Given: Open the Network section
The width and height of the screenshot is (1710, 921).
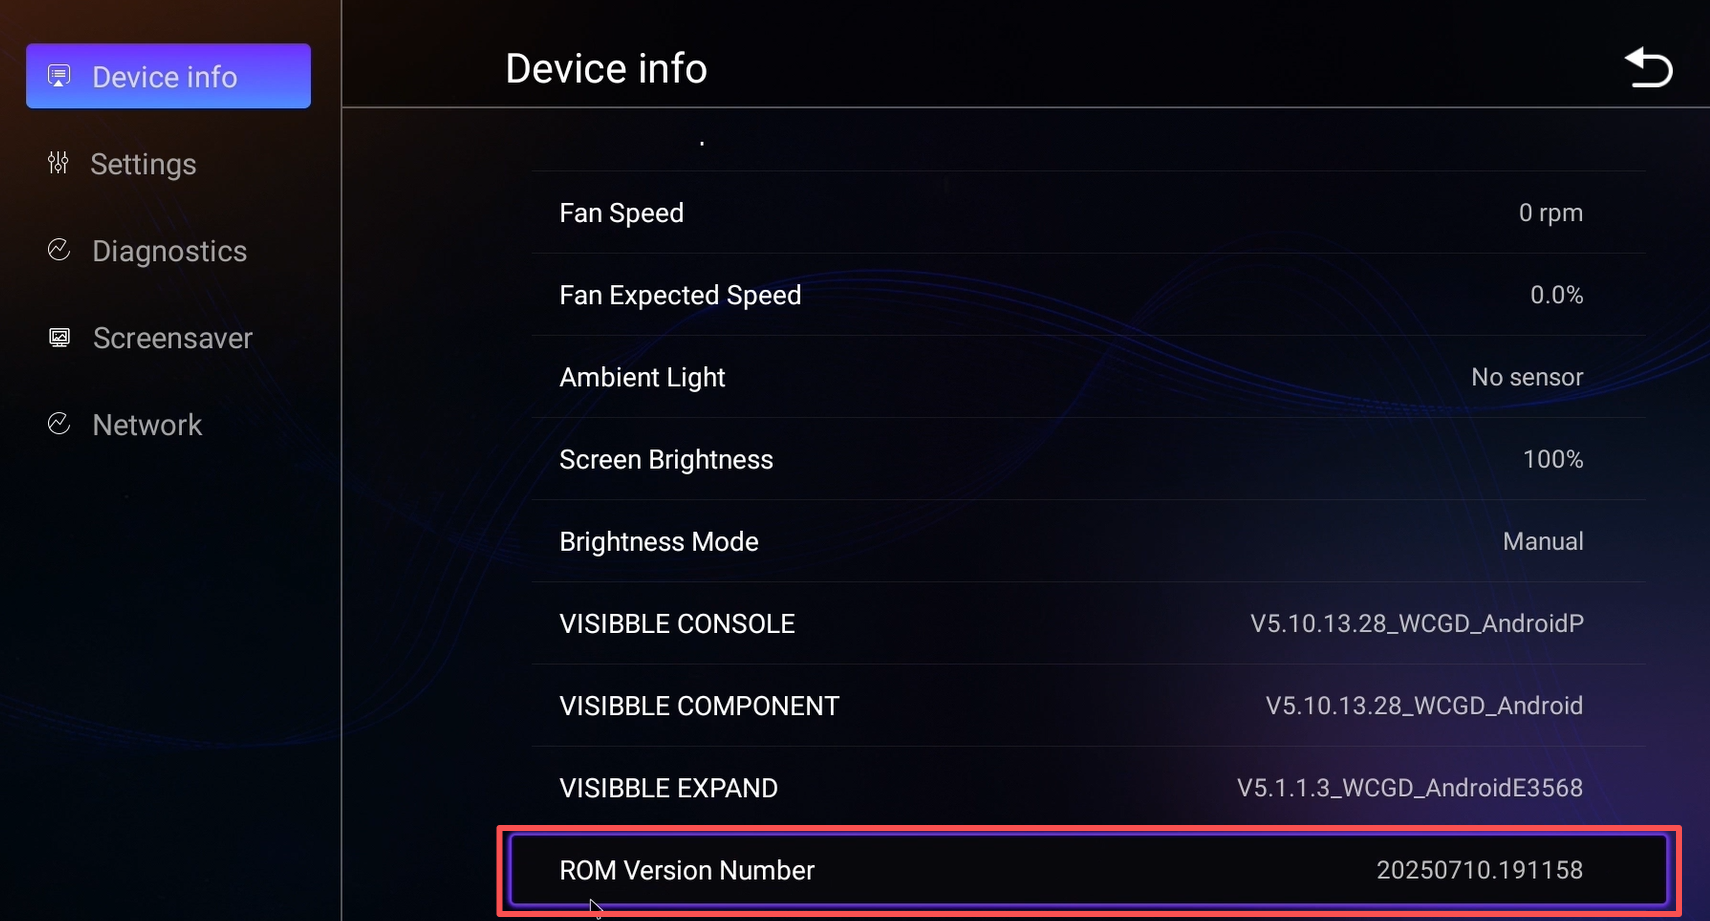Looking at the screenshot, I should point(147,425).
